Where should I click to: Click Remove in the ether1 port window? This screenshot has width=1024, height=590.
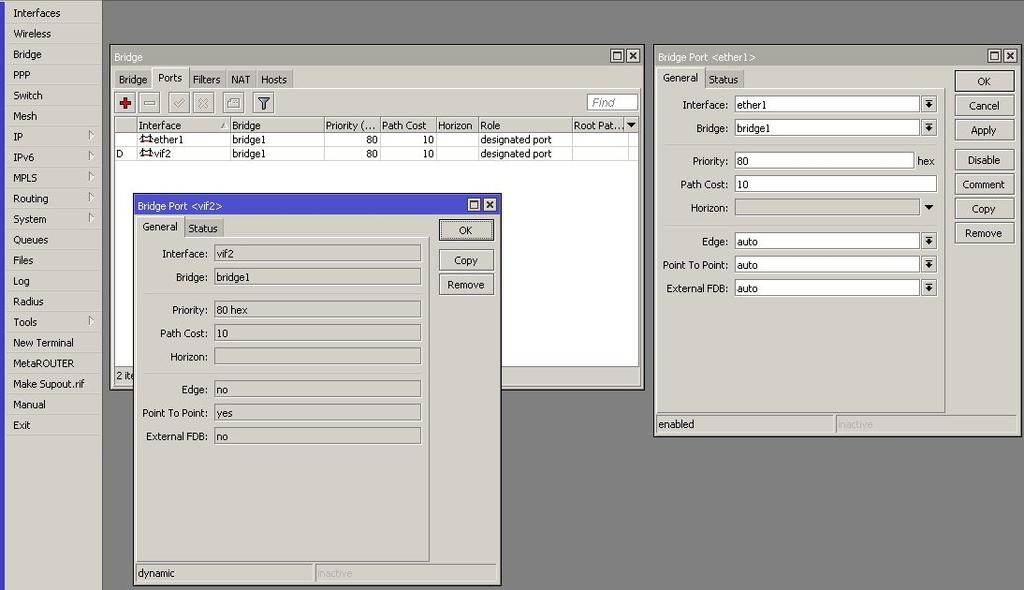[984, 233]
